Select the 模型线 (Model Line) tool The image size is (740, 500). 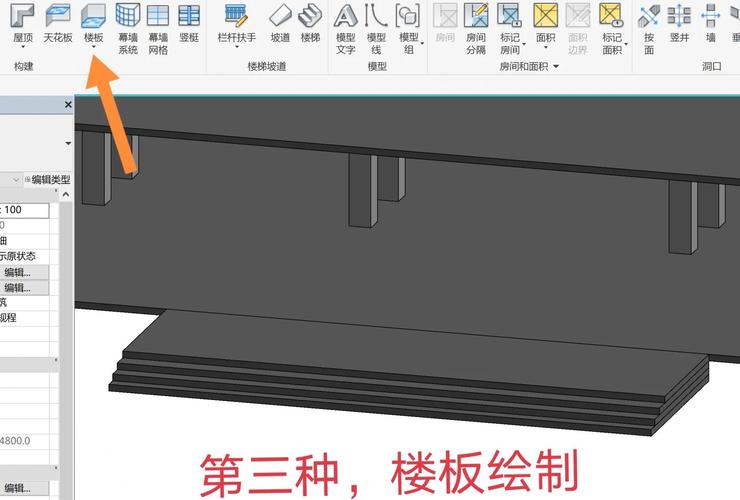(376, 27)
